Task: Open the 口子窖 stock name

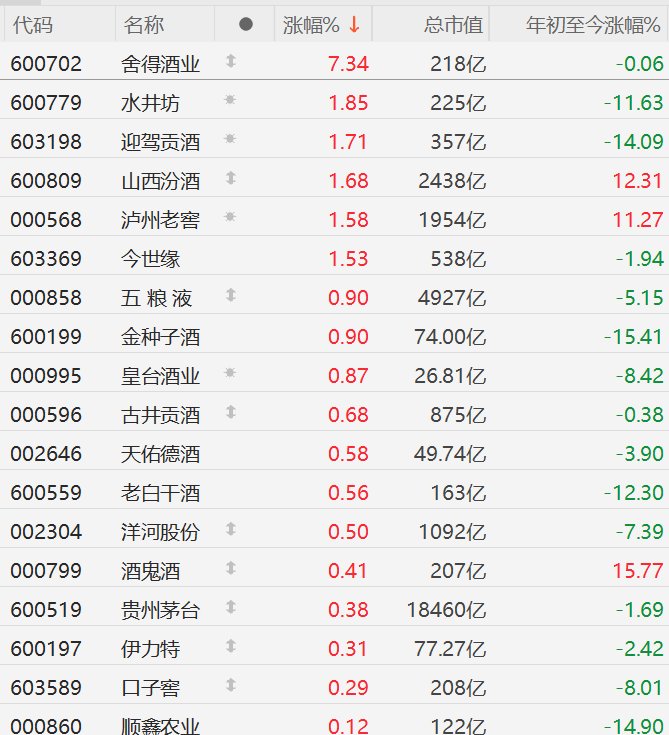Action: point(150,687)
